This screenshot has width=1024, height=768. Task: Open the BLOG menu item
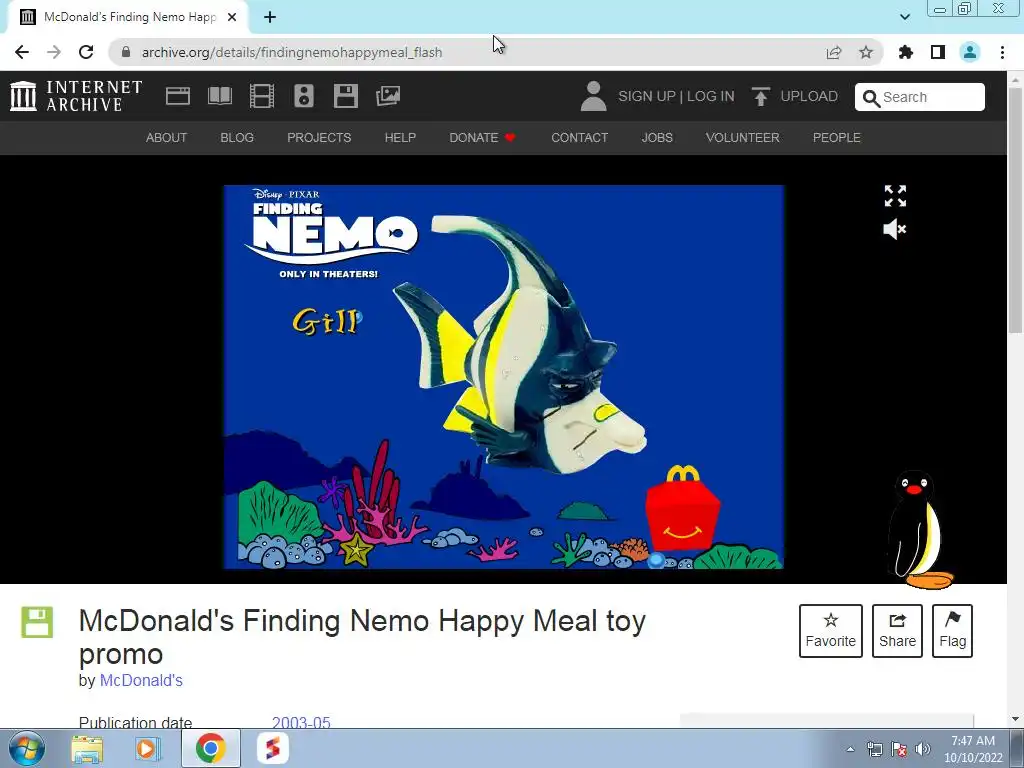click(237, 138)
